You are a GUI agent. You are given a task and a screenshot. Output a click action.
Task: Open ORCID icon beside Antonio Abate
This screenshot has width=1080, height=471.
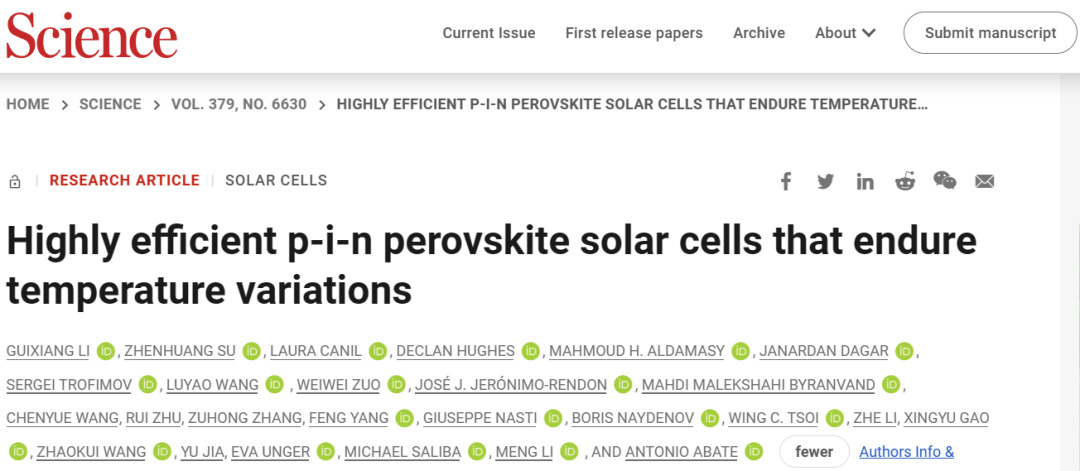755,452
